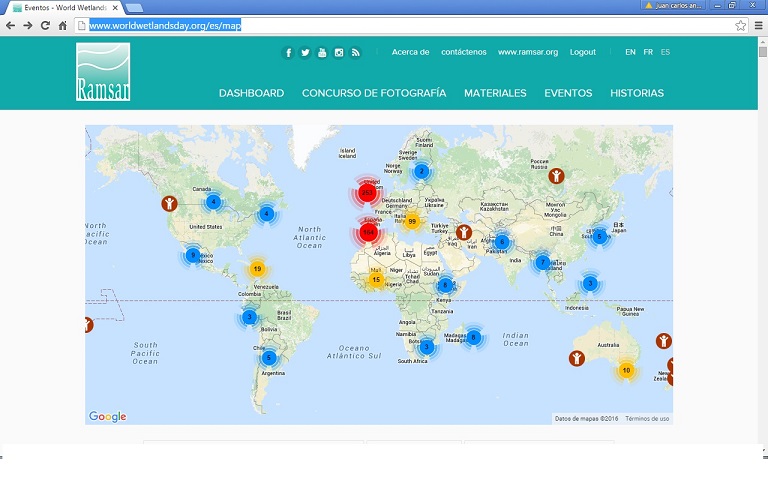Click the Google logo on map
768x480 pixels.
(108, 416)
